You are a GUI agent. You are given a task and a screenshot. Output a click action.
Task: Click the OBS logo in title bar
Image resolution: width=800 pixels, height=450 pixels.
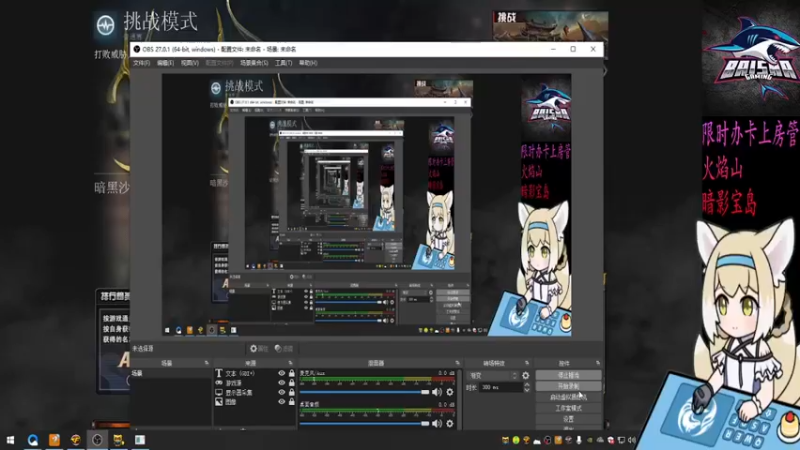coord(137,49)
